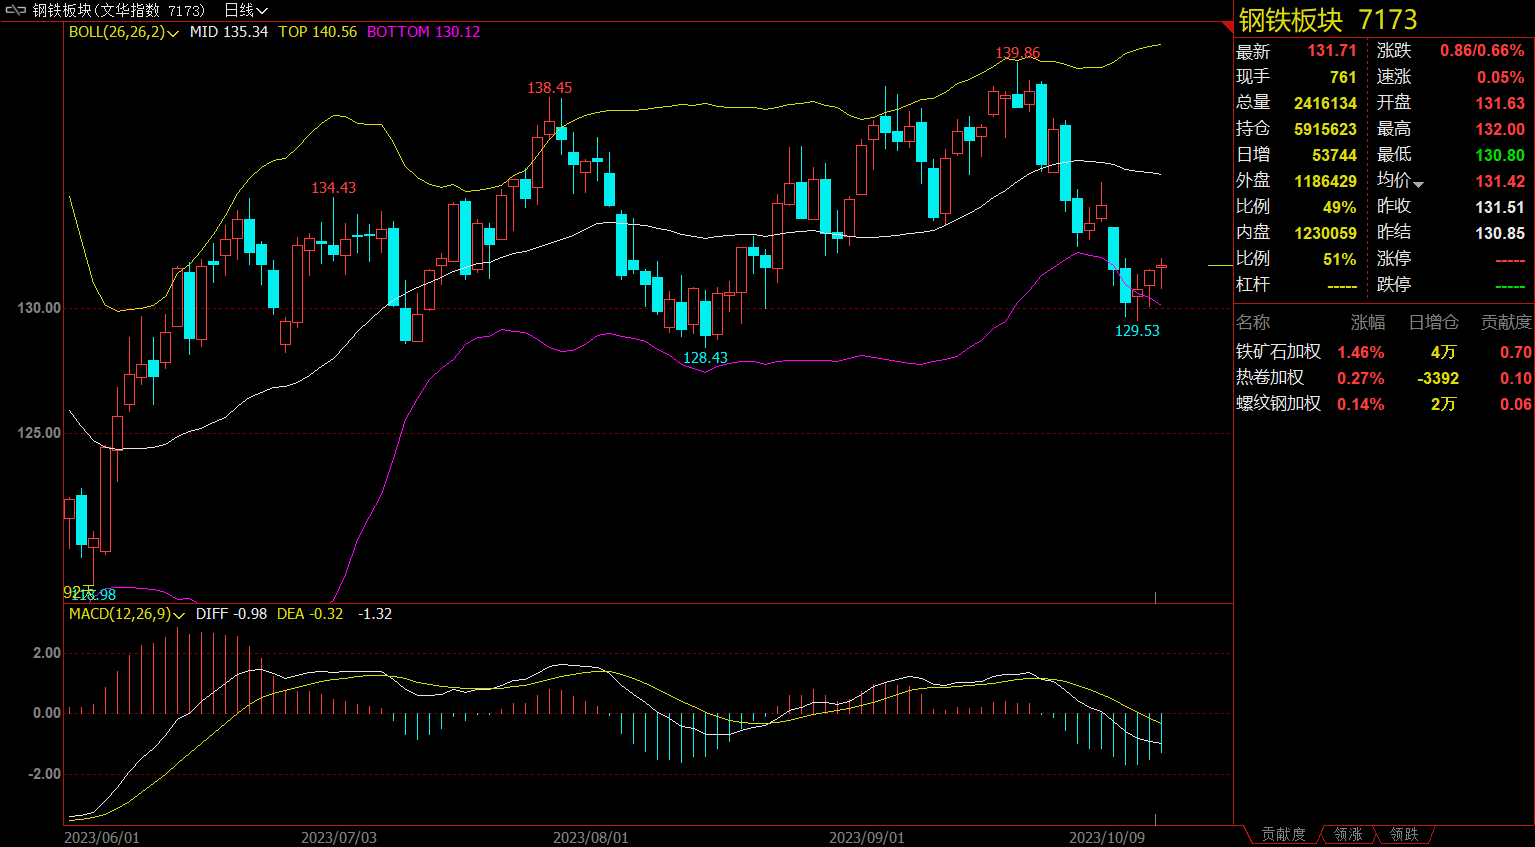Switch to the 贡献度 tab
This screenshot has width=1535, height=847.
click(1283, 834)
